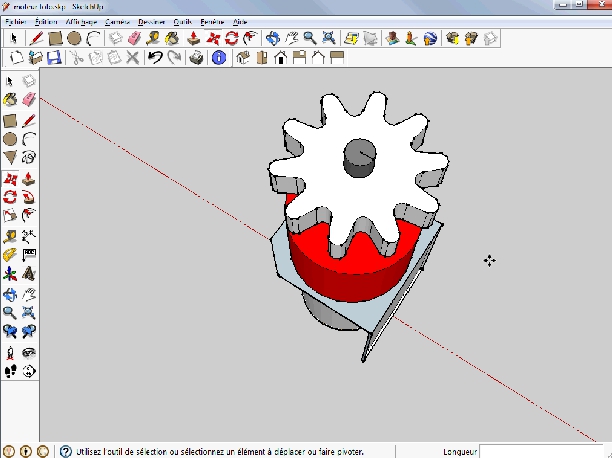Click the Google Earth globe icon
612x458 pixels.
click(x=430, y=38)
